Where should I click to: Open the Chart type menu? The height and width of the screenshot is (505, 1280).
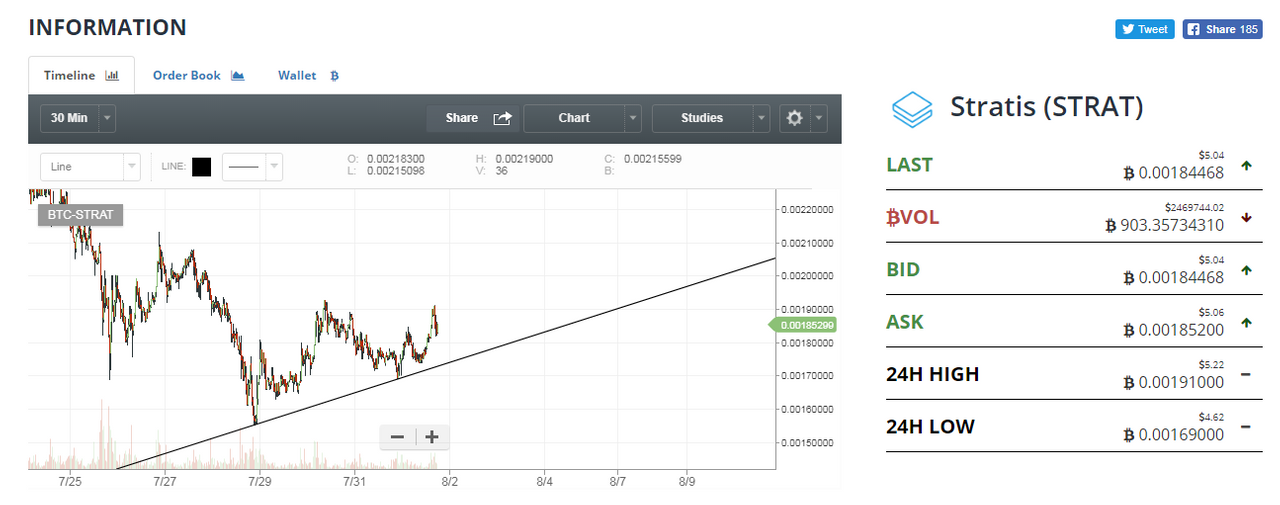(574, 118)
